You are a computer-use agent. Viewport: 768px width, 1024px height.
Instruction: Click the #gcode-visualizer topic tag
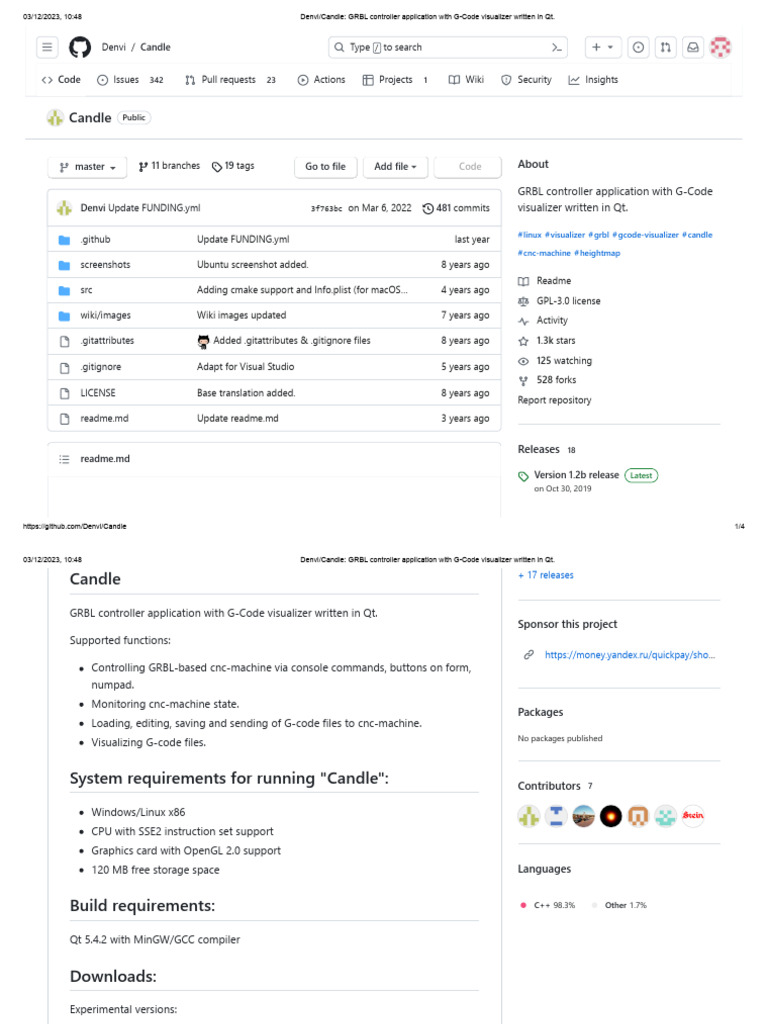coord(645,235)
